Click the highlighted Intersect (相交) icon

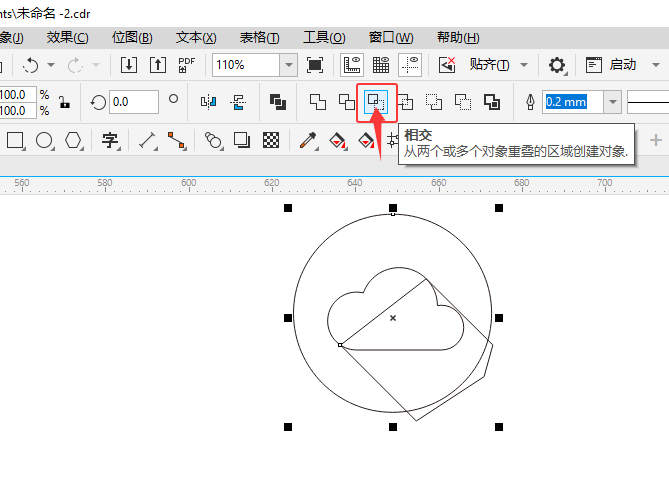coord(376,102)
